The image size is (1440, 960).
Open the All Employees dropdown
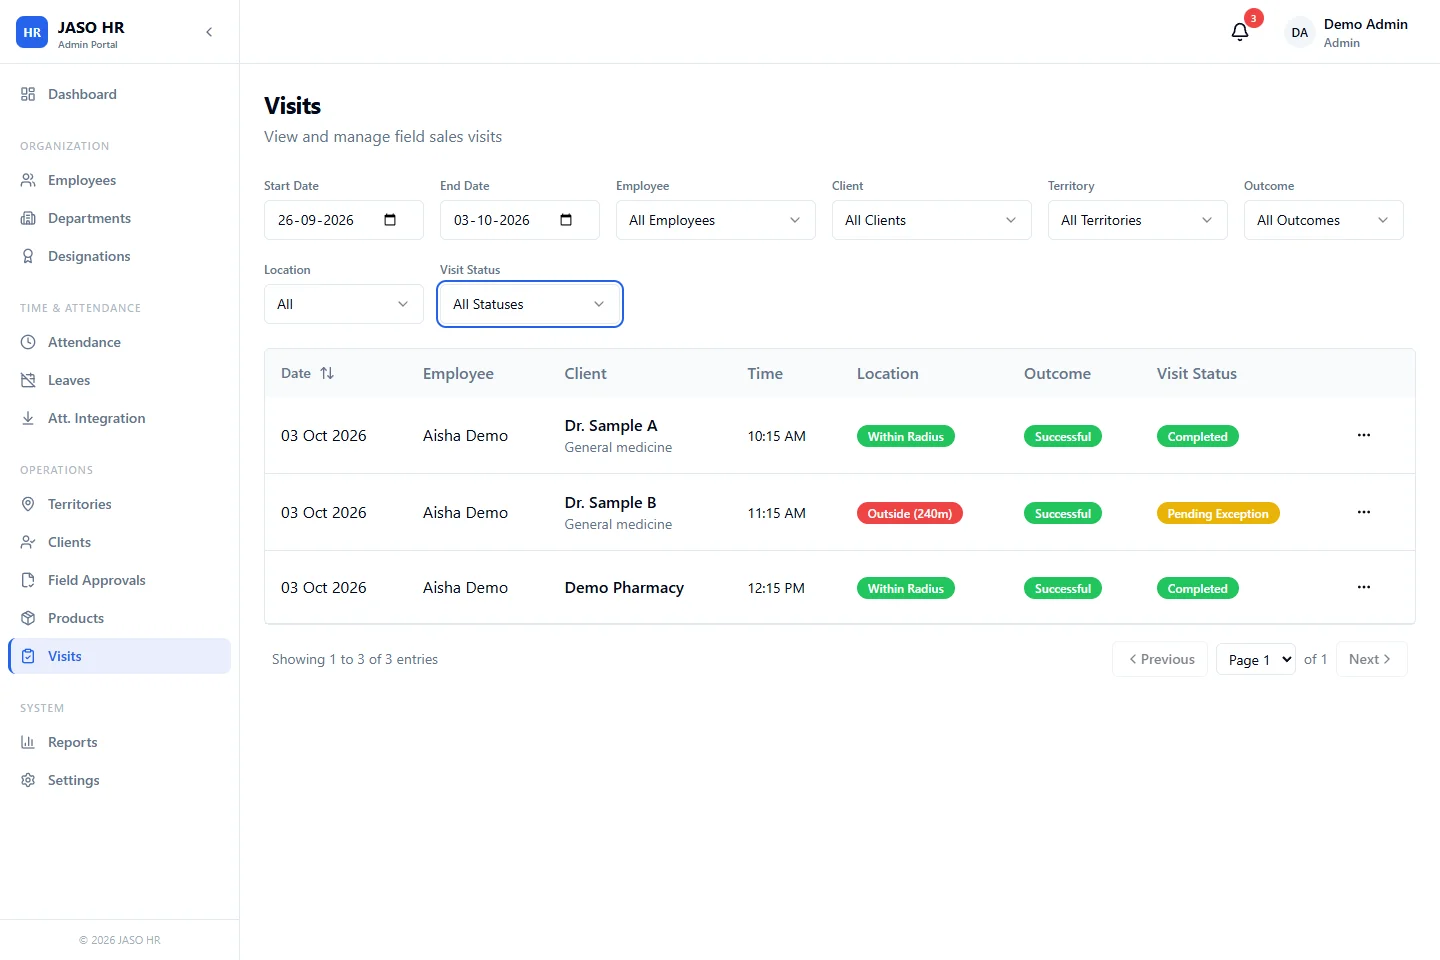point(716,220)
